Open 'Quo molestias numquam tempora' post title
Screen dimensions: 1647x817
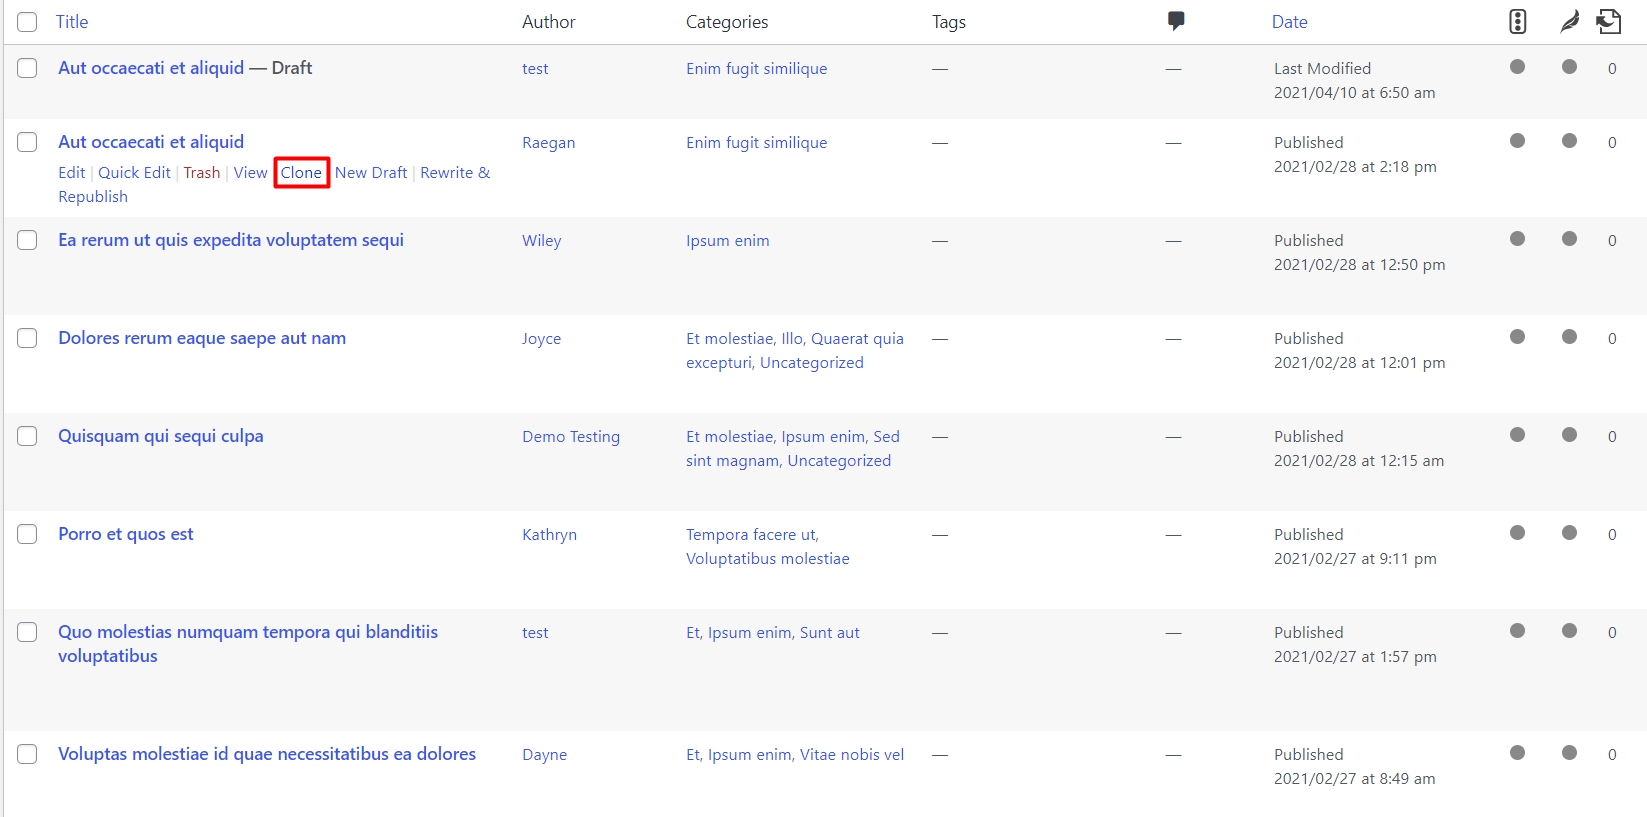[248, 644]
